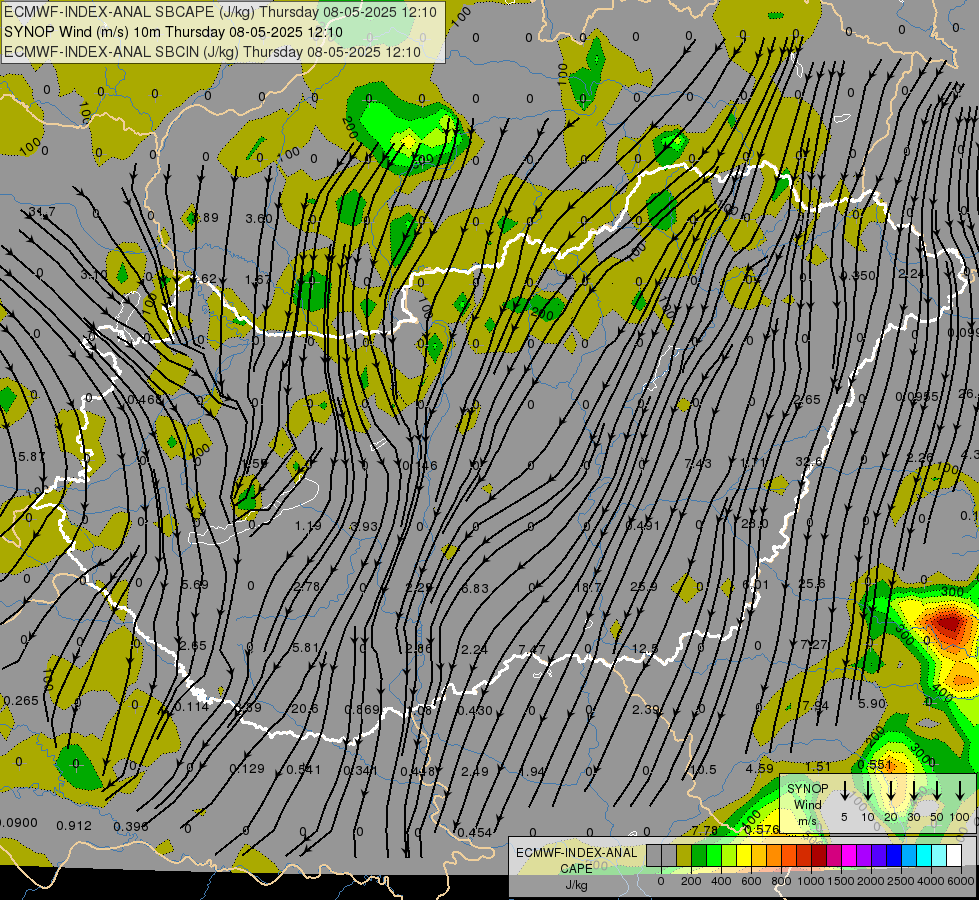Click the SBCIN value 0.551
This screenshot has width=979, height=900.
click(874, 765)
